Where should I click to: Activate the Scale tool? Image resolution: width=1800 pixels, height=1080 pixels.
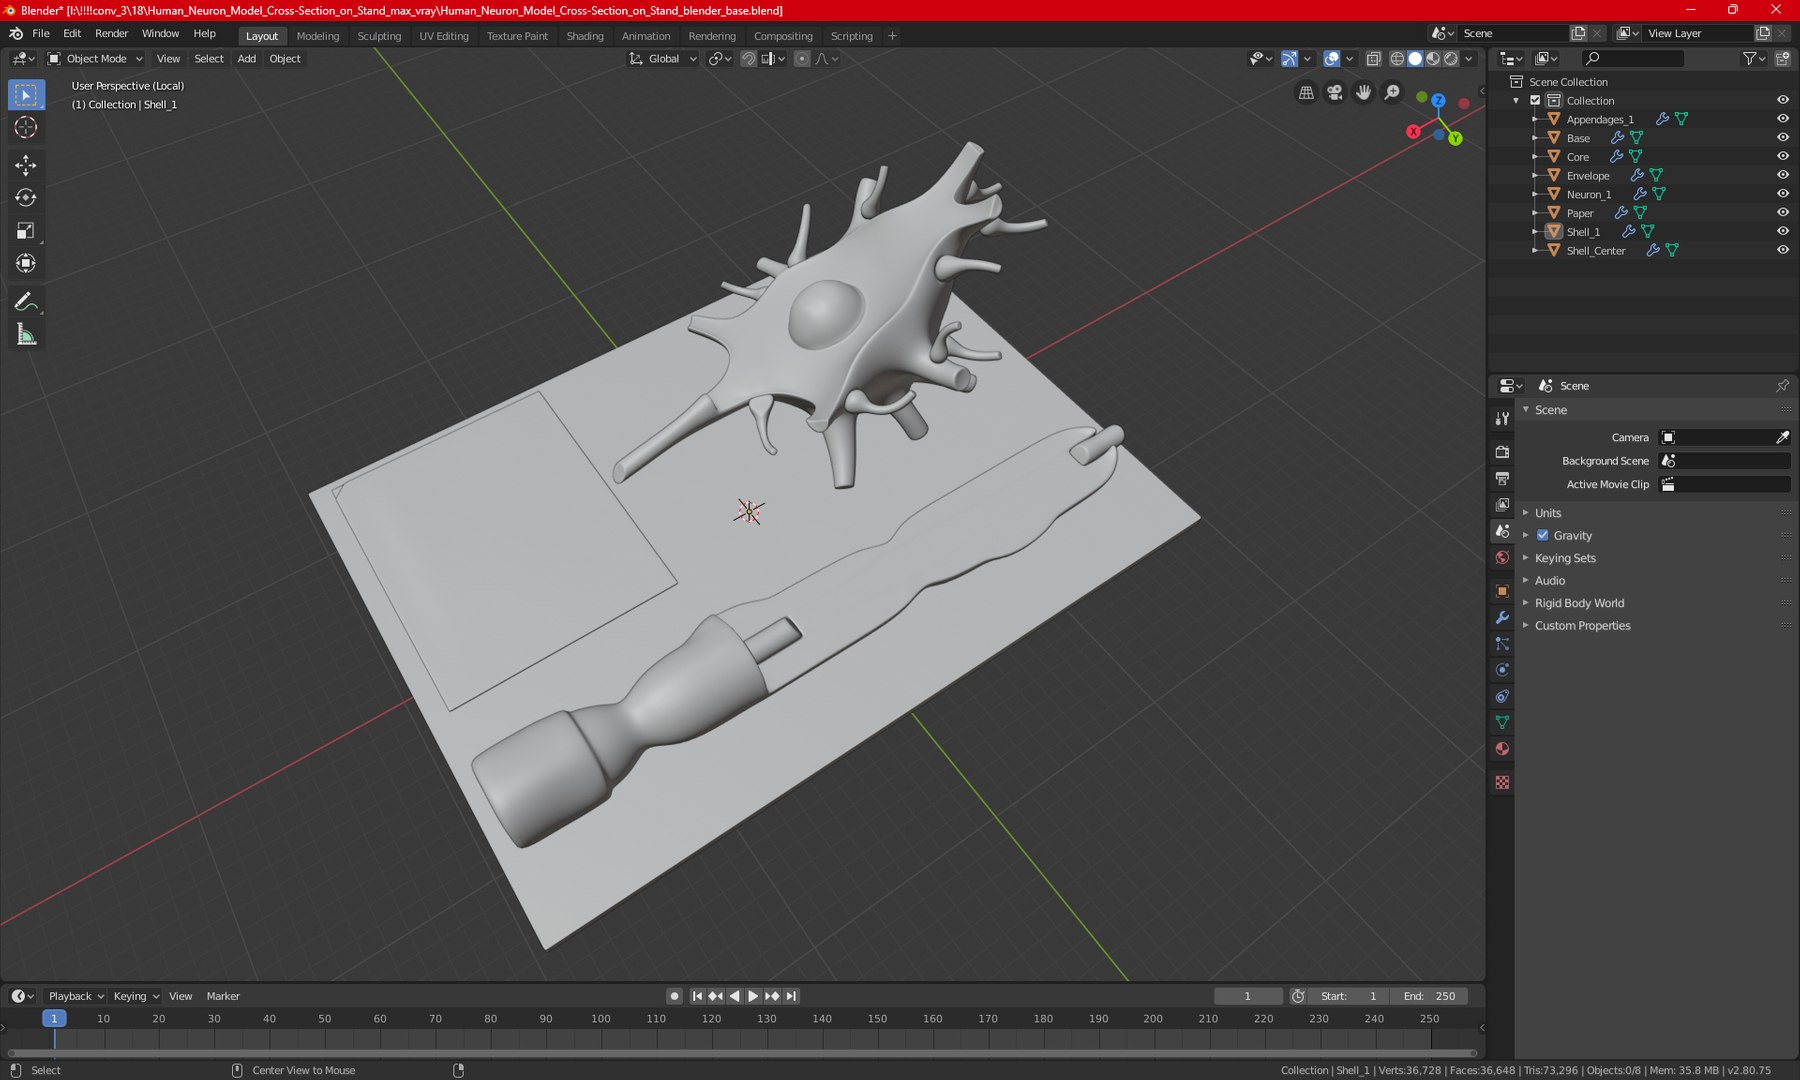[26, 231]
